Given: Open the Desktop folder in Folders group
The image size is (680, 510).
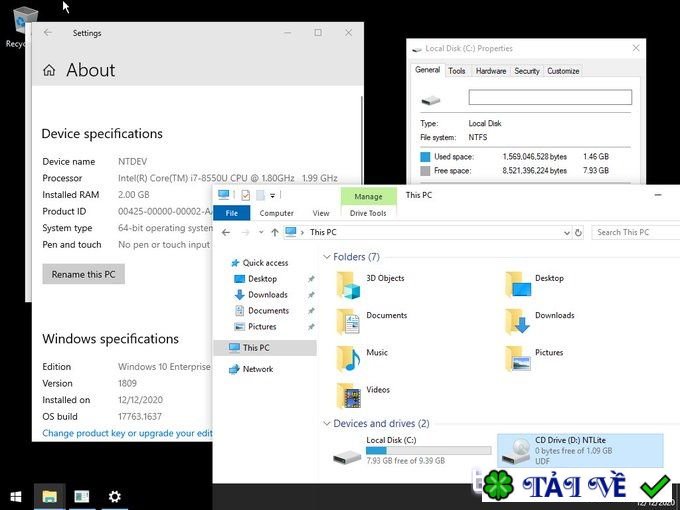Looking at the screenshot, I should tap(535, 285).
